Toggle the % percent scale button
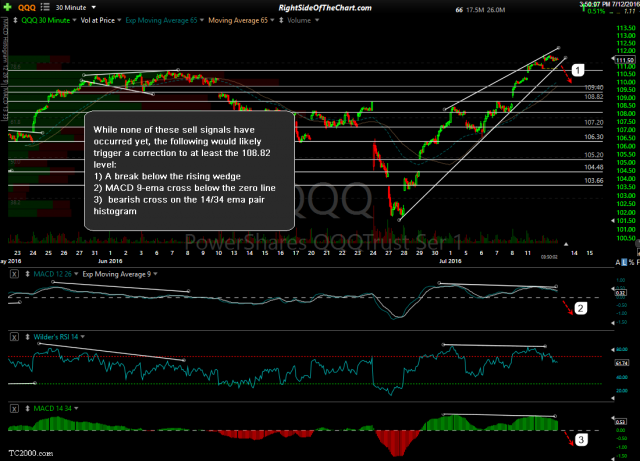 tap(631, 262)
